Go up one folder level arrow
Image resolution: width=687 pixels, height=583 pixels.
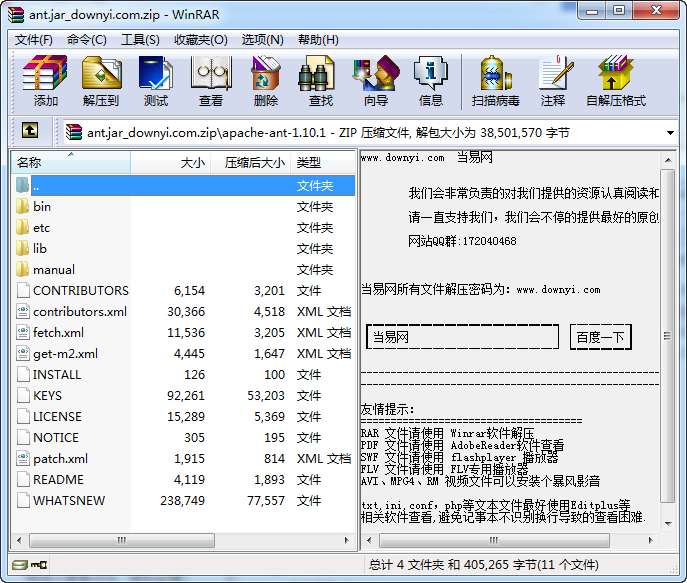(x=30, y=131)
